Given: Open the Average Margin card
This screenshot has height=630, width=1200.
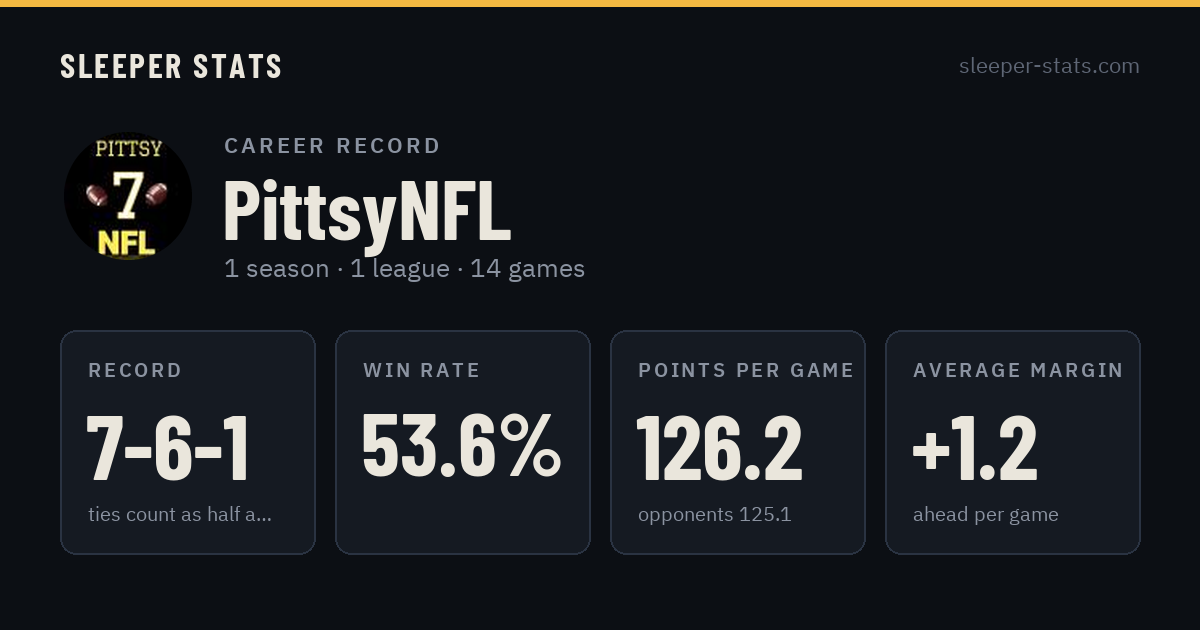Looking at the screenshot, I should pyautogui.click(x=1013, y=442).
